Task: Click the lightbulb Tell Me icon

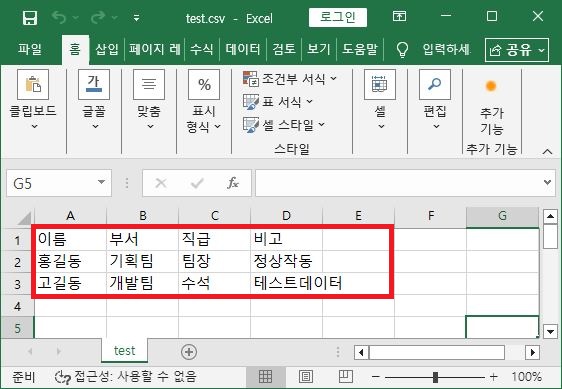Action: point(403,49)
